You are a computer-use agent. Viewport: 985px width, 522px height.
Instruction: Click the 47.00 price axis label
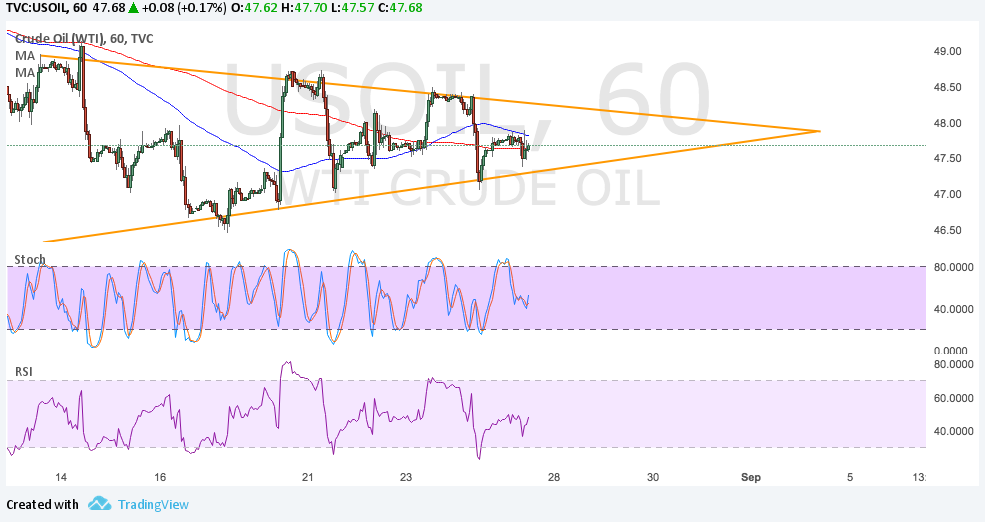pyautogui.click(x=947, y=194)
